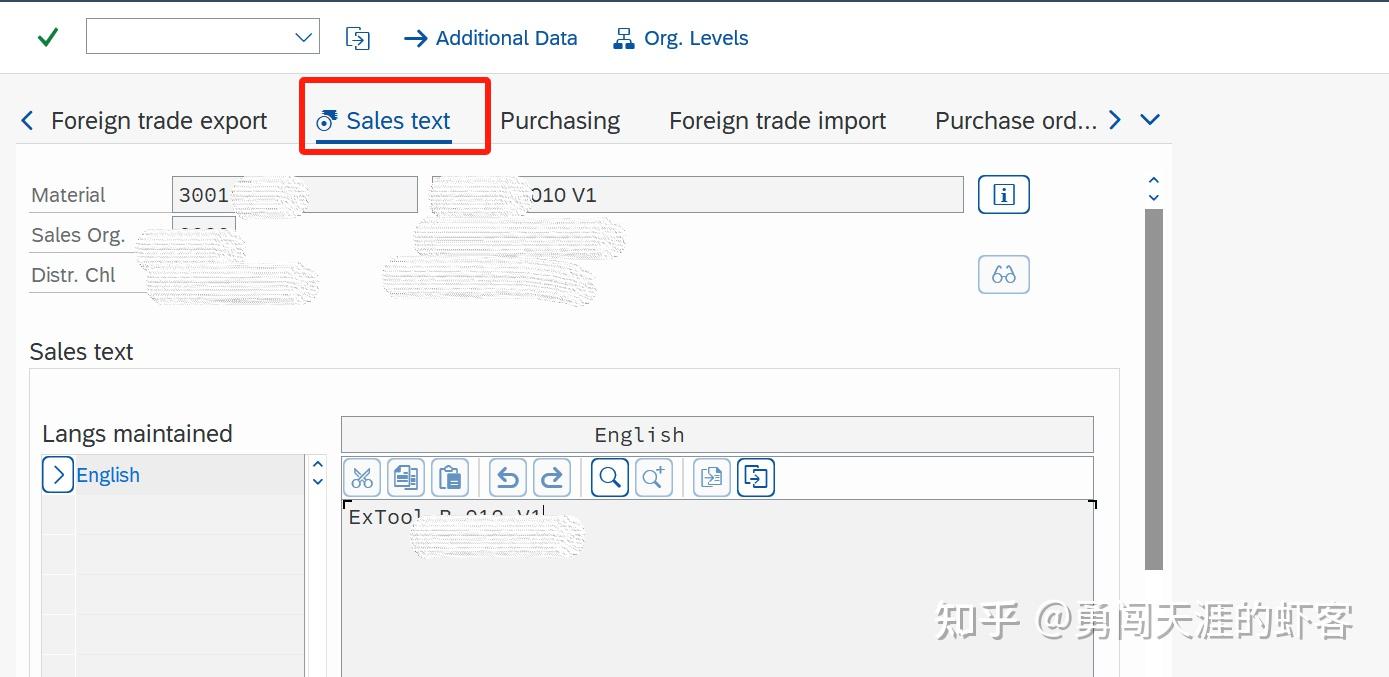Undo the last text edit
The image size is (1389, 677).
click(507, 477)
